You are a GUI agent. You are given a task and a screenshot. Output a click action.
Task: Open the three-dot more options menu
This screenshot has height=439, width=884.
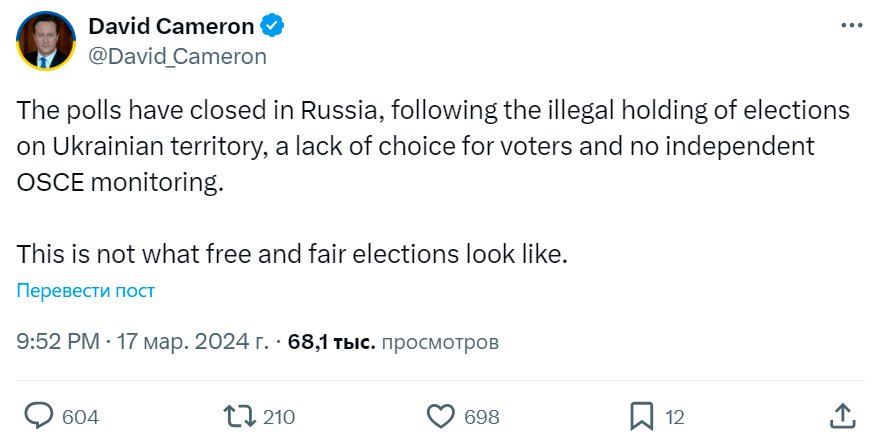[849, 26]
